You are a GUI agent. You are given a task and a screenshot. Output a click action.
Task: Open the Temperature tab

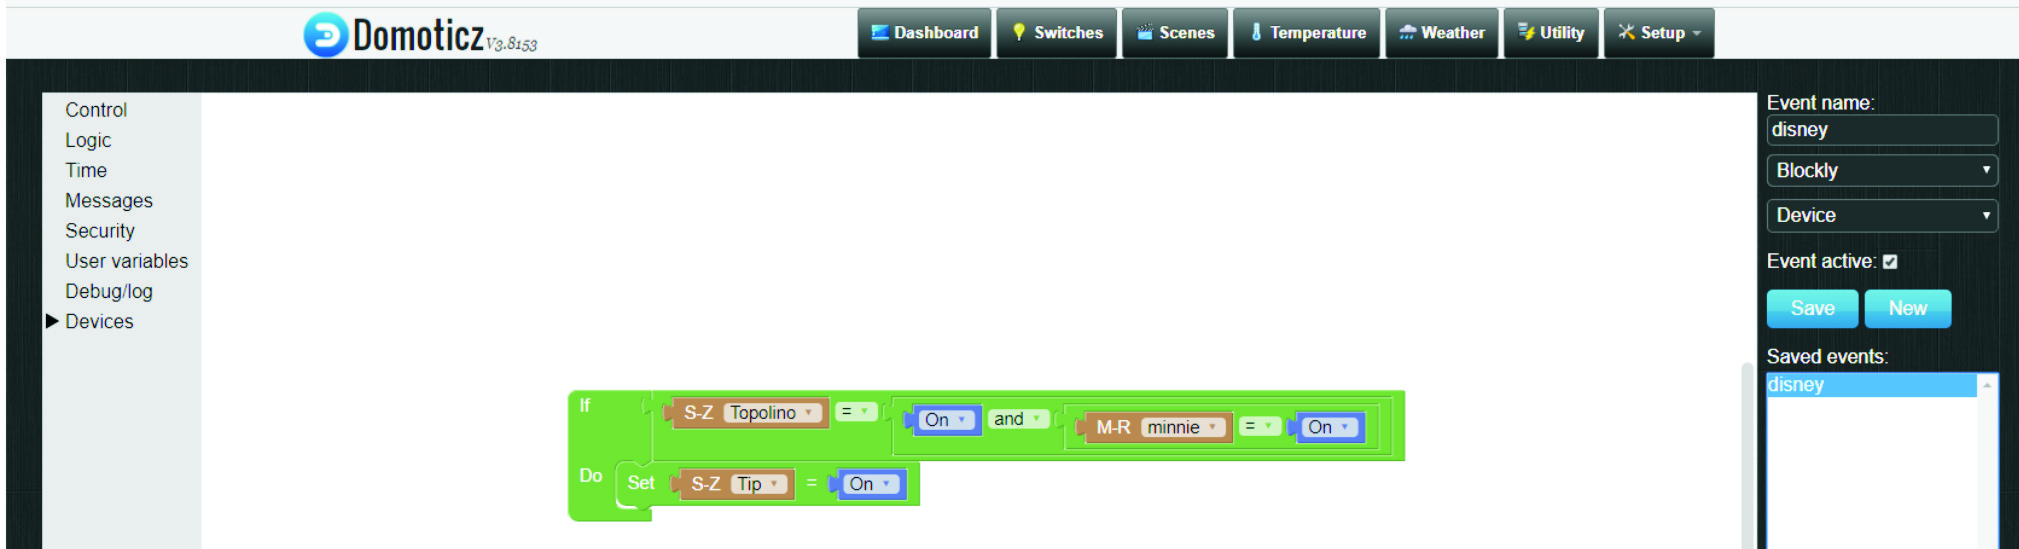coord(1307,33)
